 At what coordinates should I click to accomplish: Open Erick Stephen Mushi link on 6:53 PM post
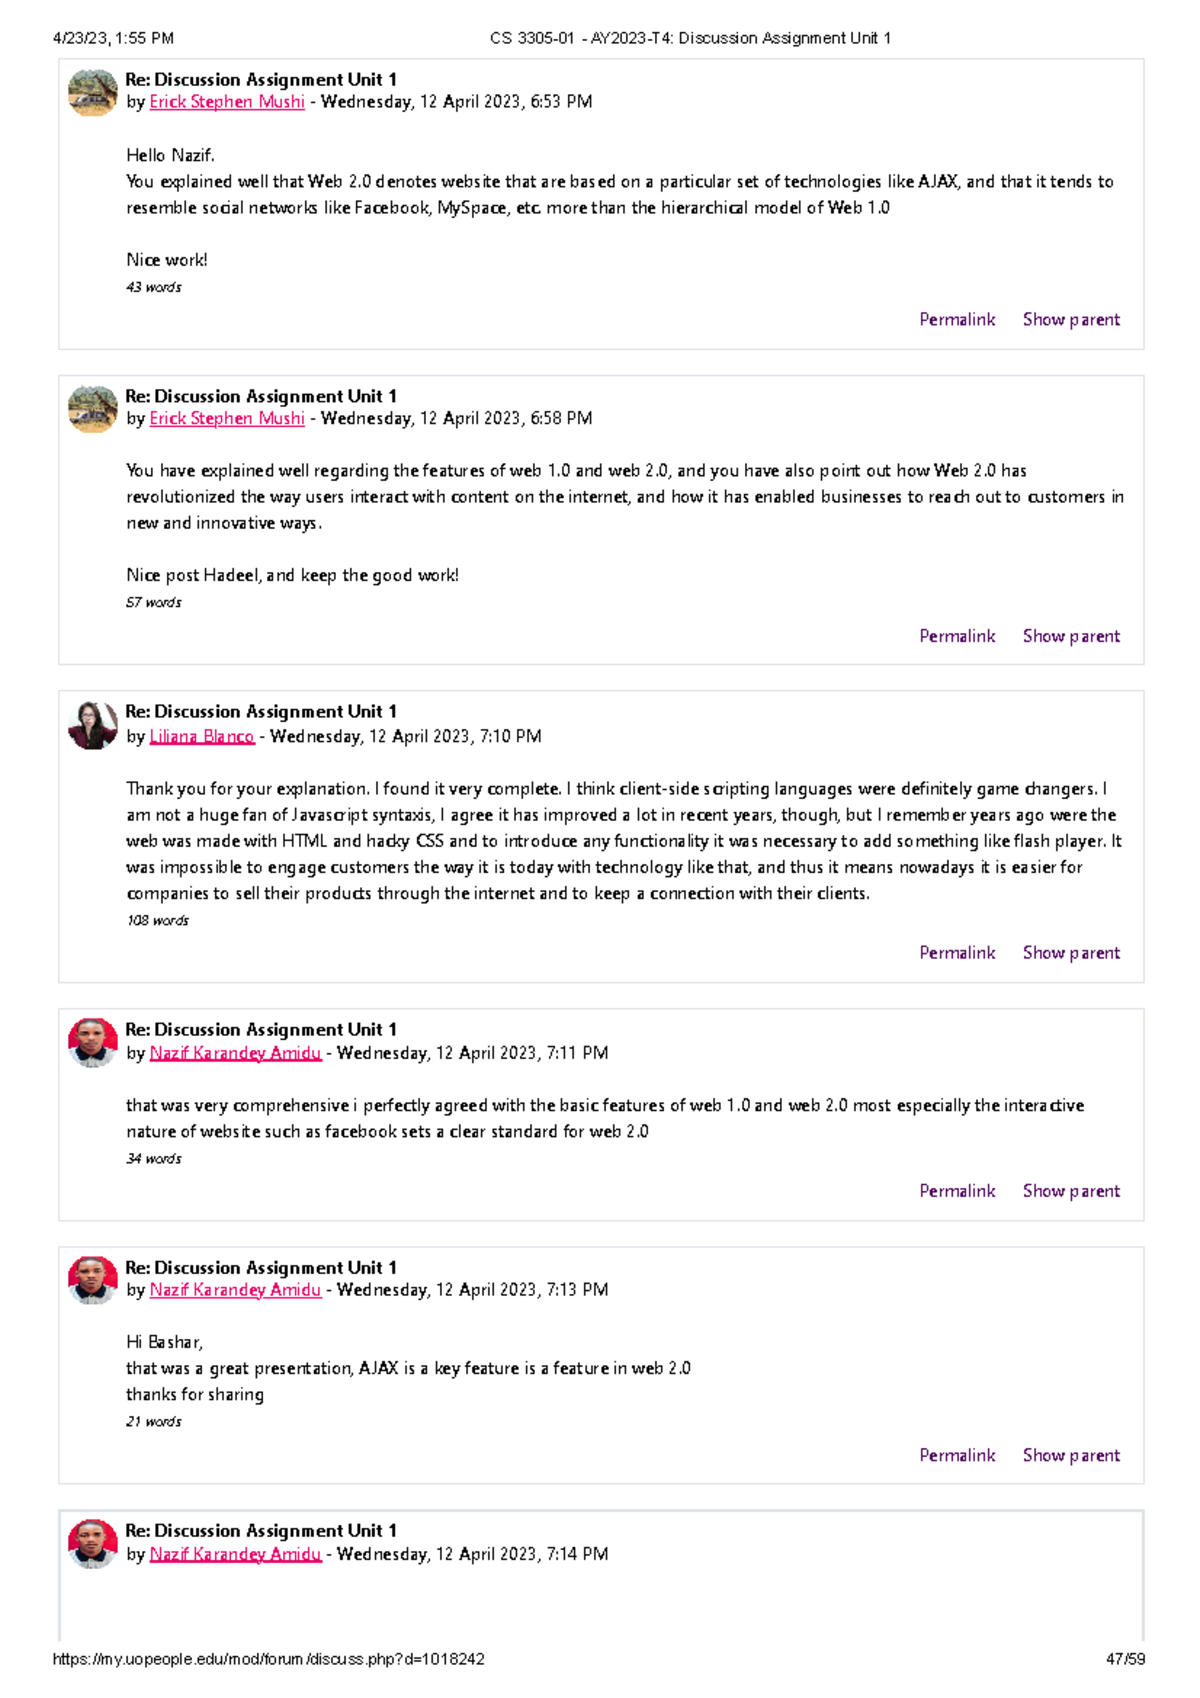227,102
